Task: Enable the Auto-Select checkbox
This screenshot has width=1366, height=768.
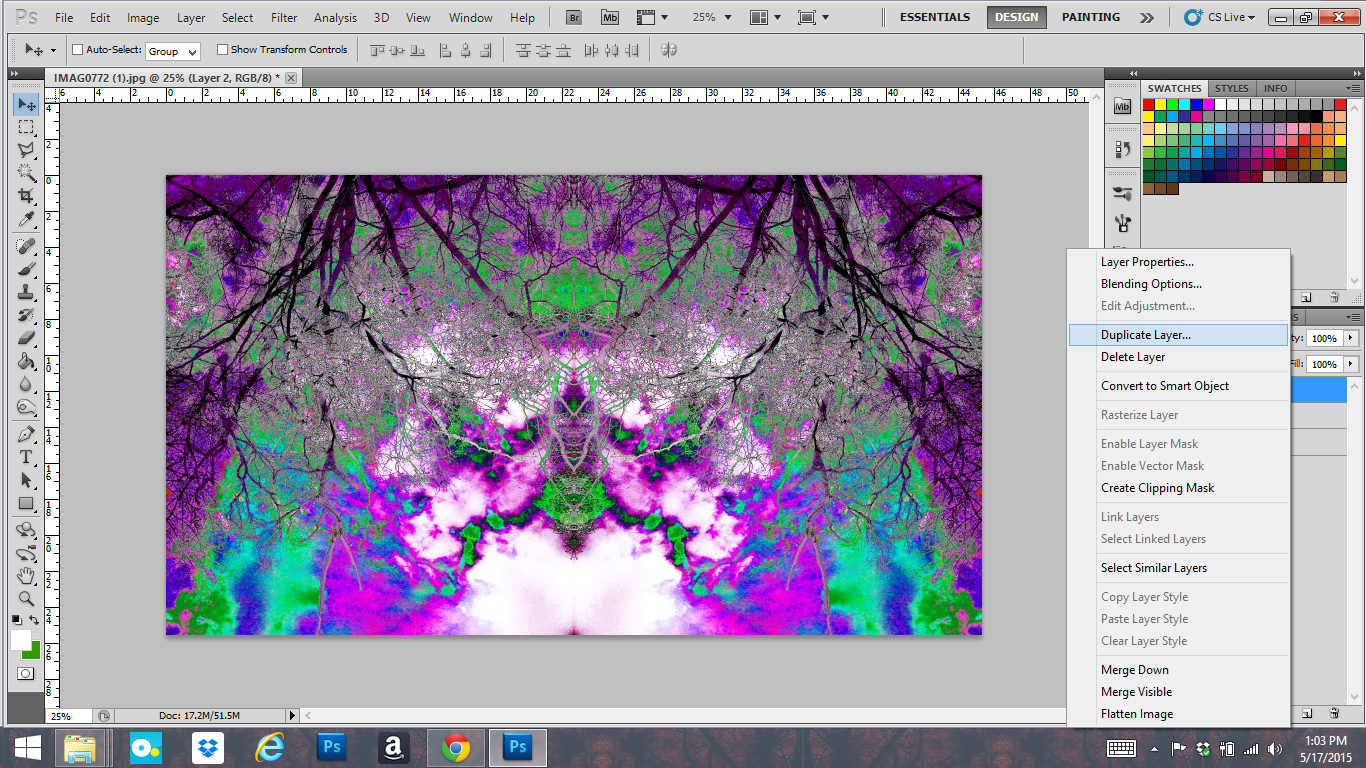Action: click(x=78, y=50)
